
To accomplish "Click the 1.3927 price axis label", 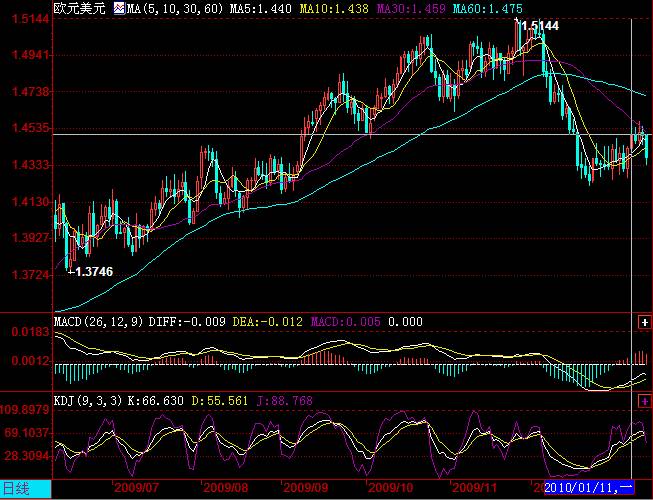I will tap(30, 238).
